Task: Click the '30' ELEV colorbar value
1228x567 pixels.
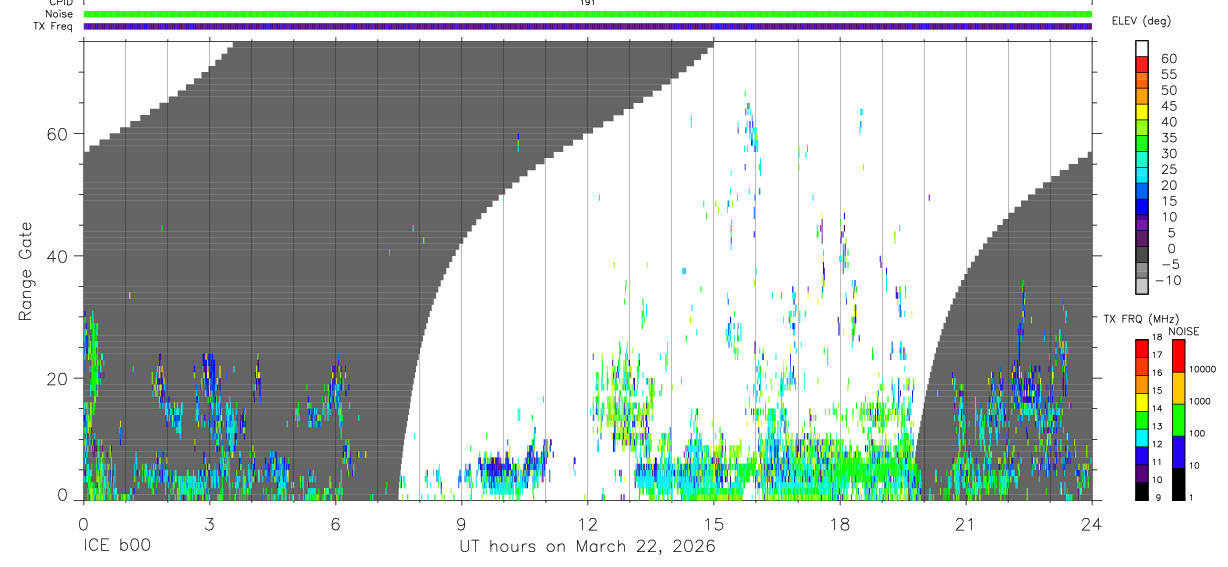Action: tap(1169, 154)
